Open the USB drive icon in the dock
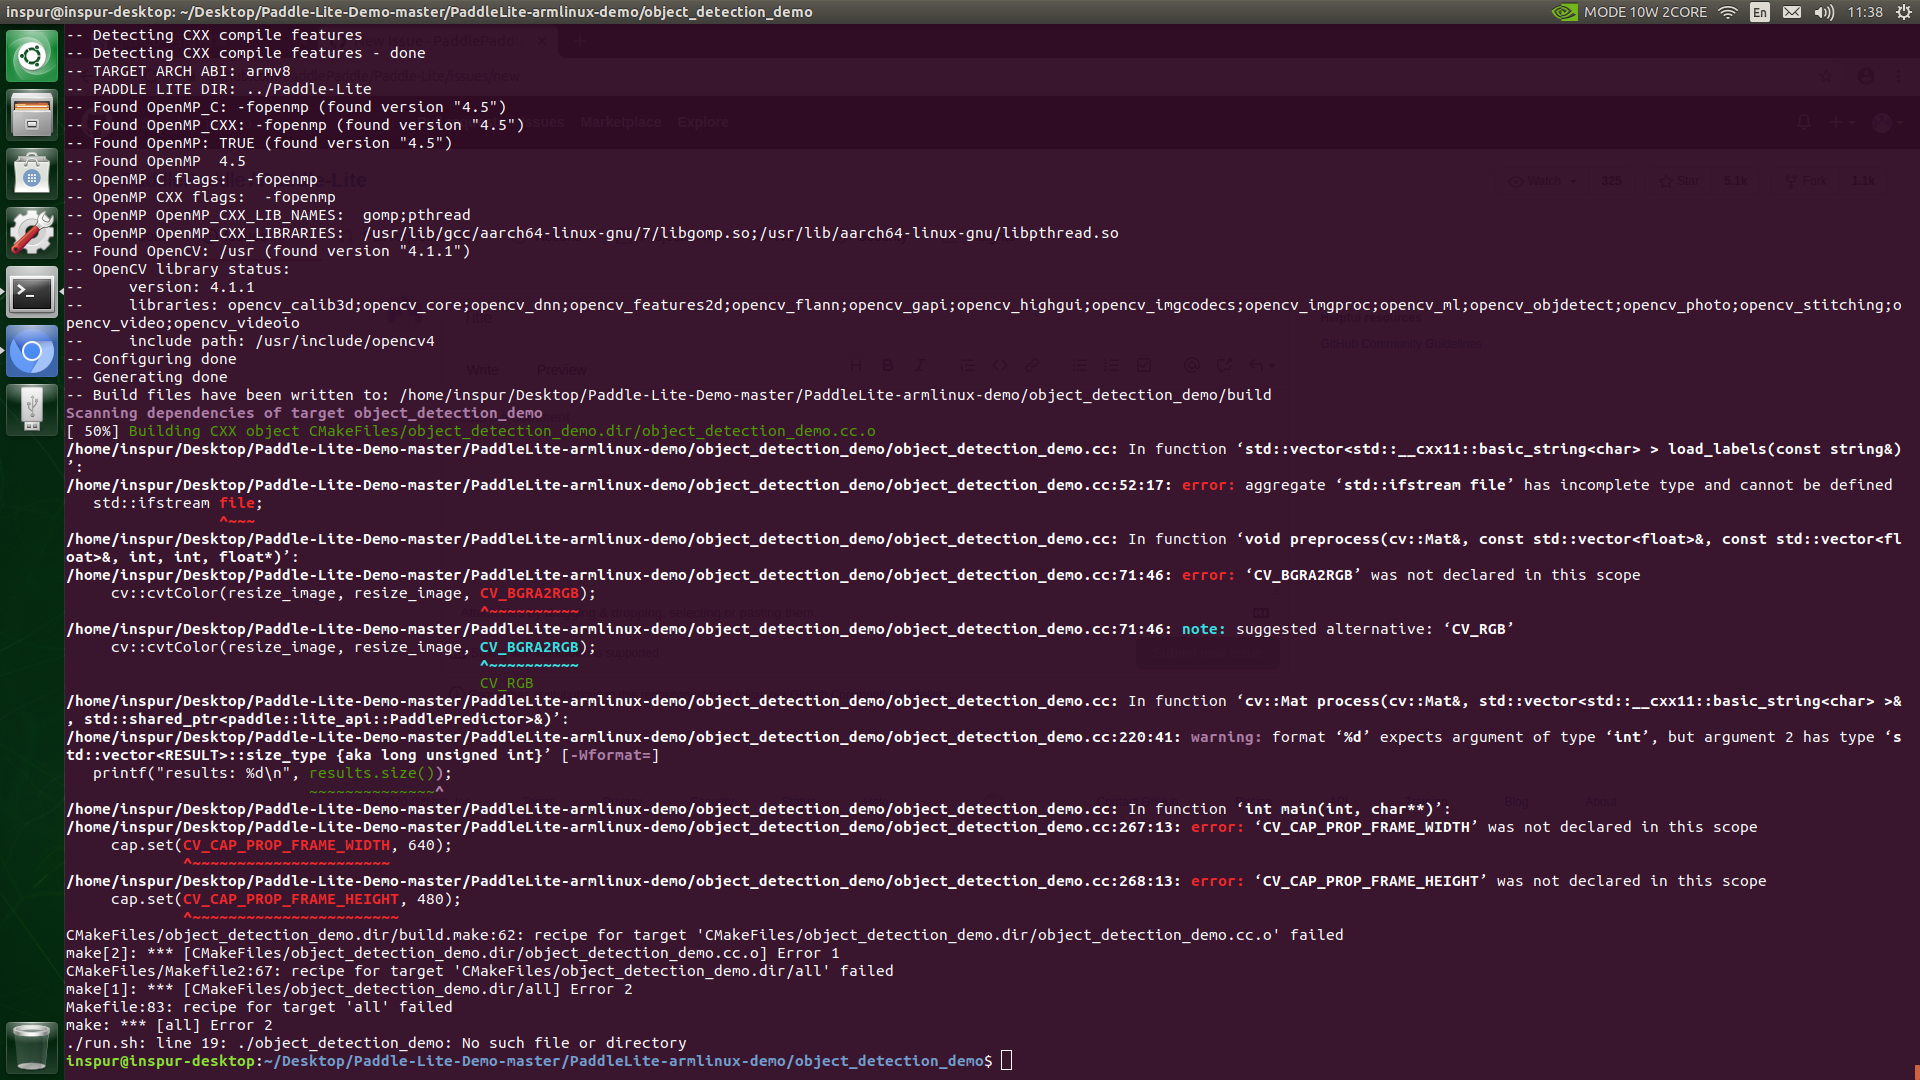Viewport: 1920px width, 1080px height. tap(32, 409)
